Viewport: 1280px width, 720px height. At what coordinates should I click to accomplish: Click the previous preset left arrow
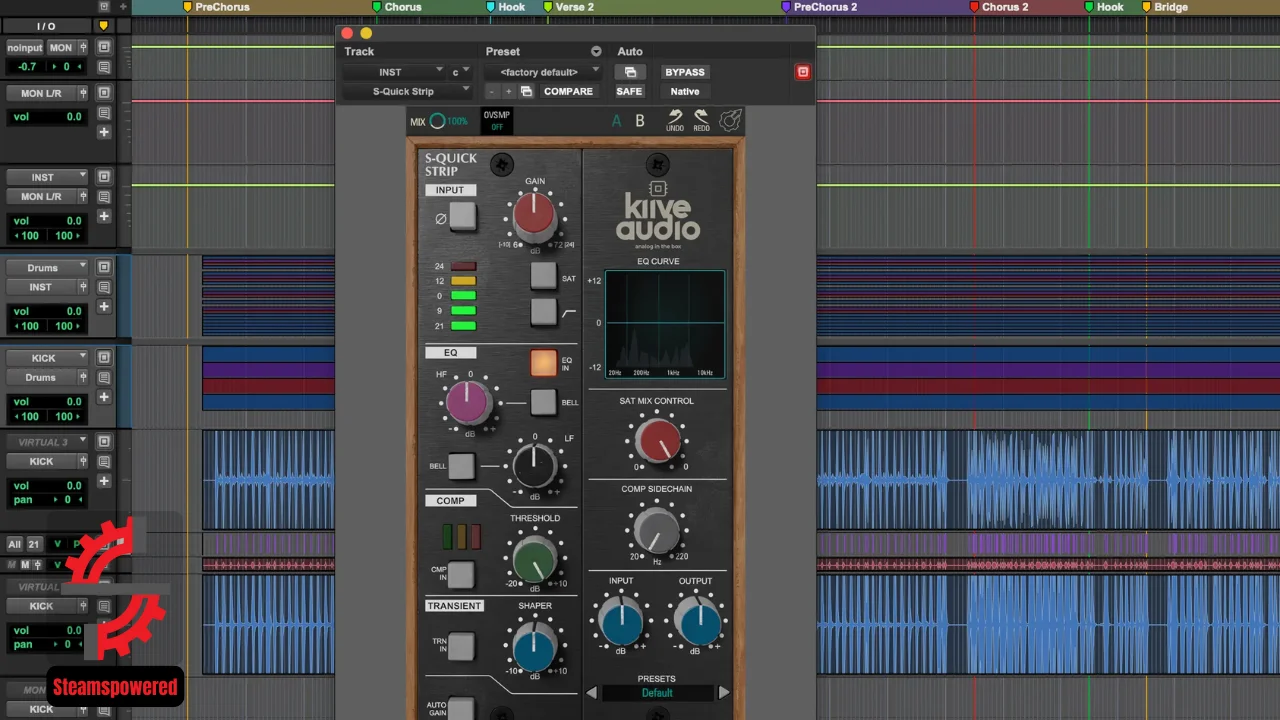591,692
